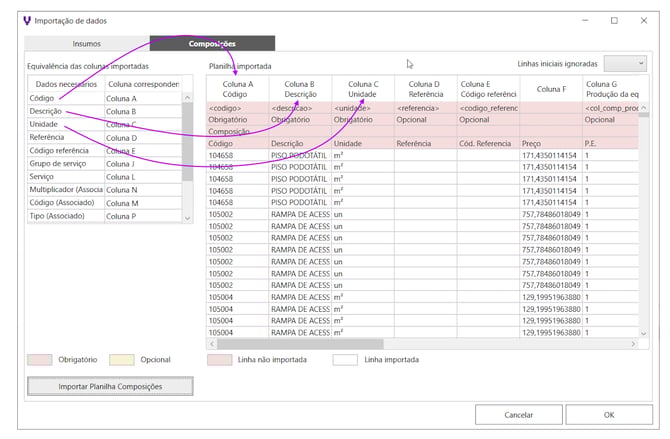Click the right arrow of the horizontal scrollbar
The width and height of the screenshot is (670, 439).
(x=632, y=344)
